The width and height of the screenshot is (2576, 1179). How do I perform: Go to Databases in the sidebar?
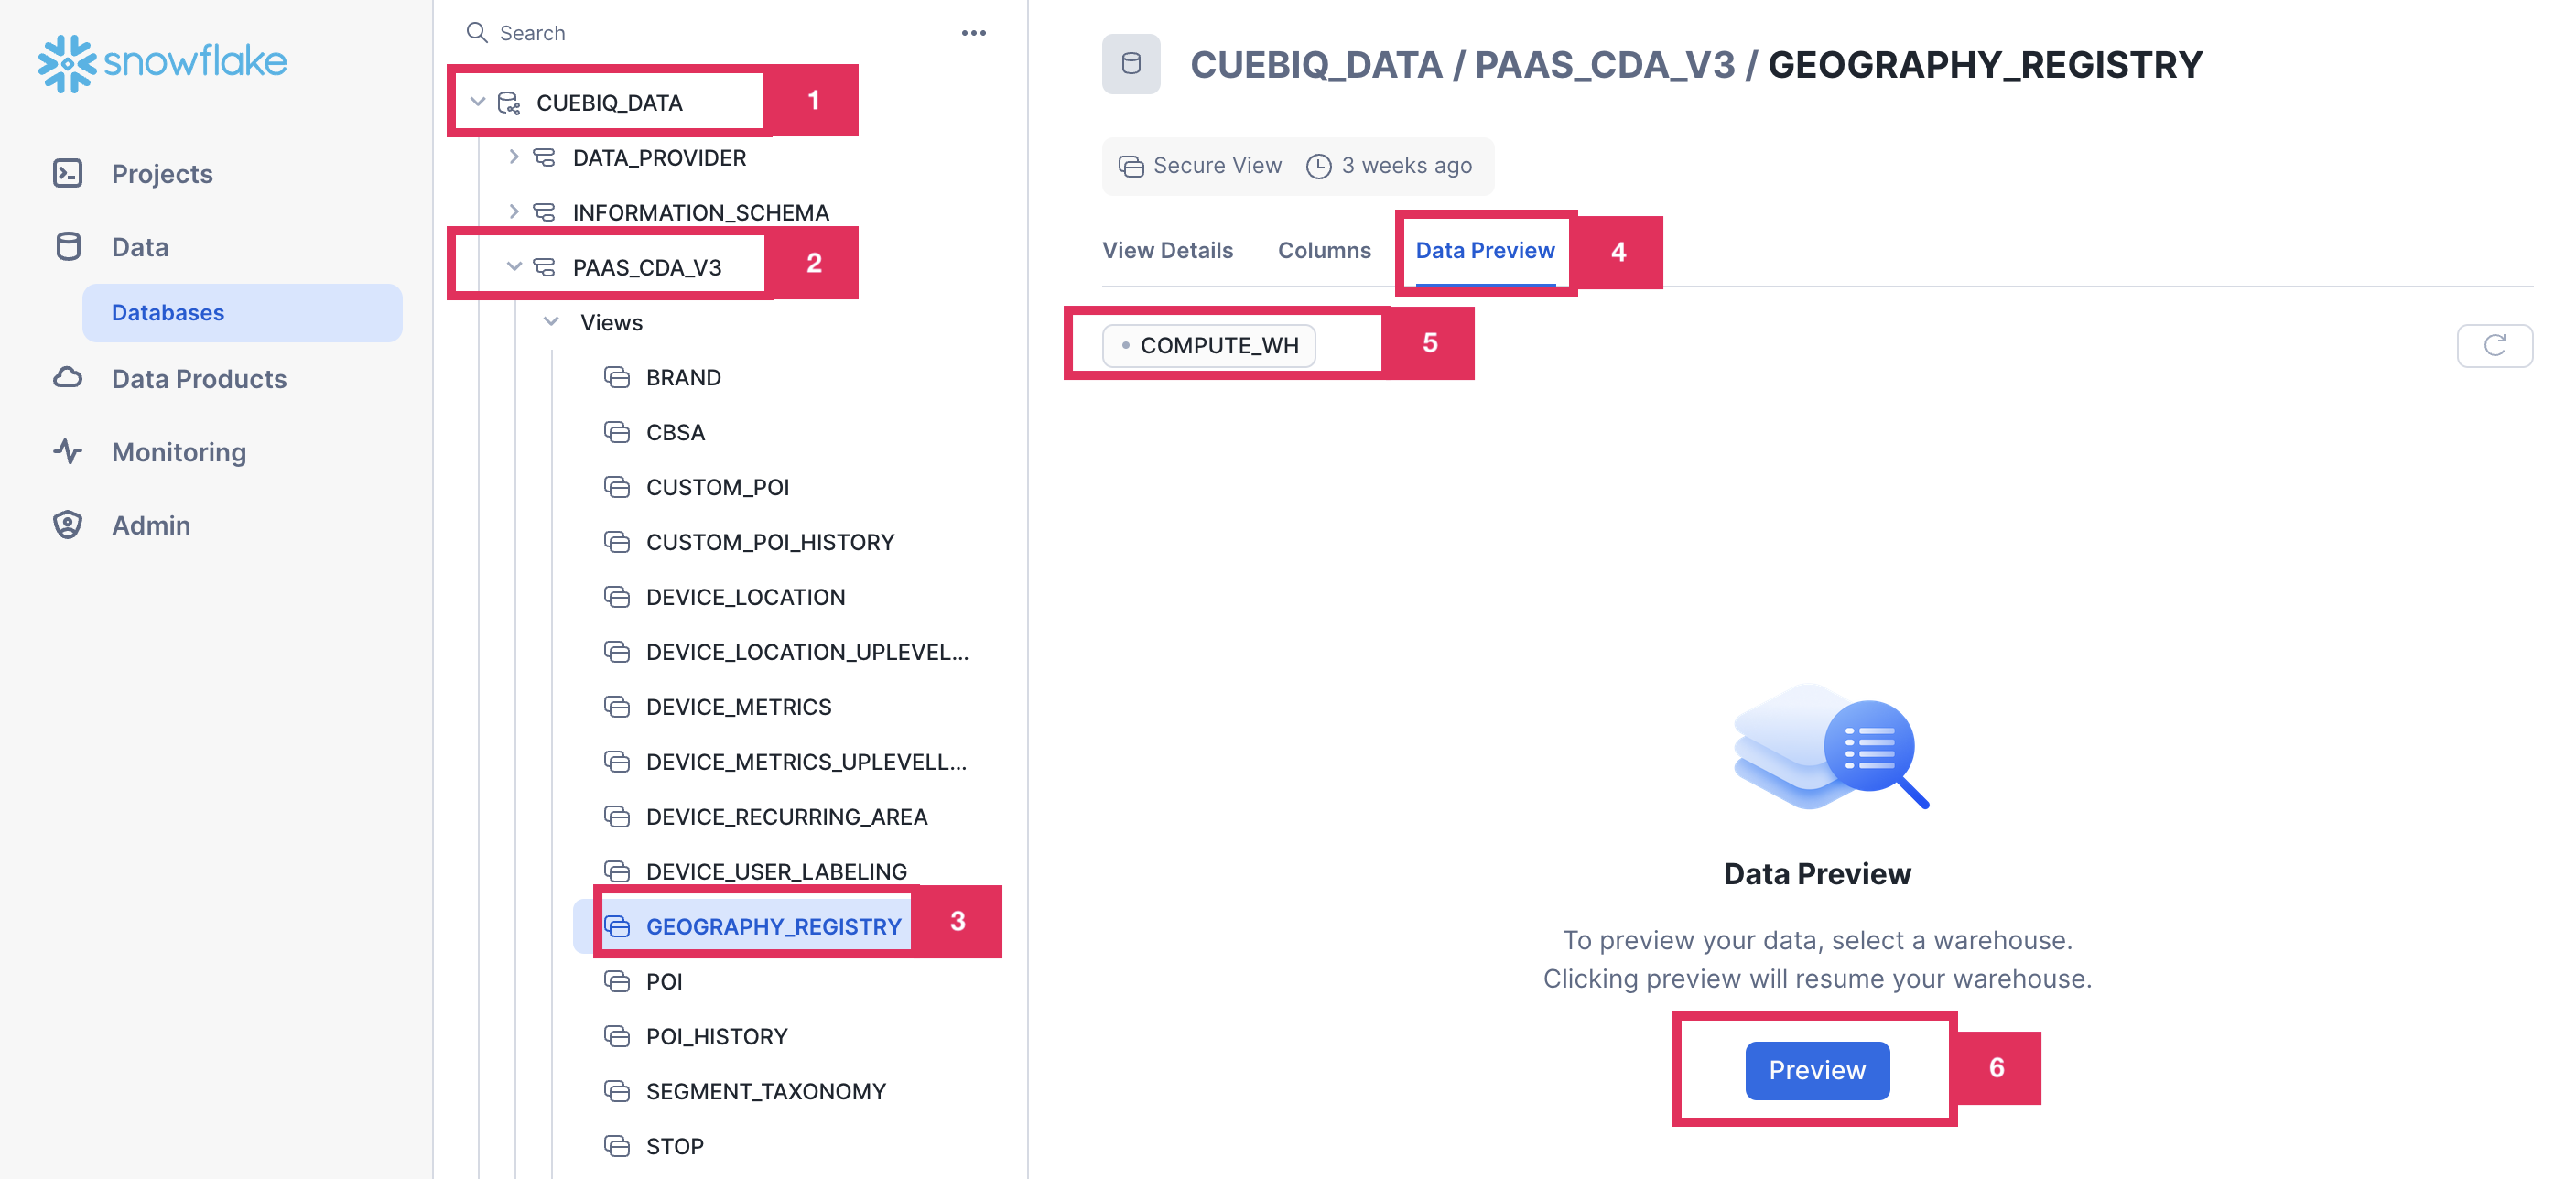168,312
